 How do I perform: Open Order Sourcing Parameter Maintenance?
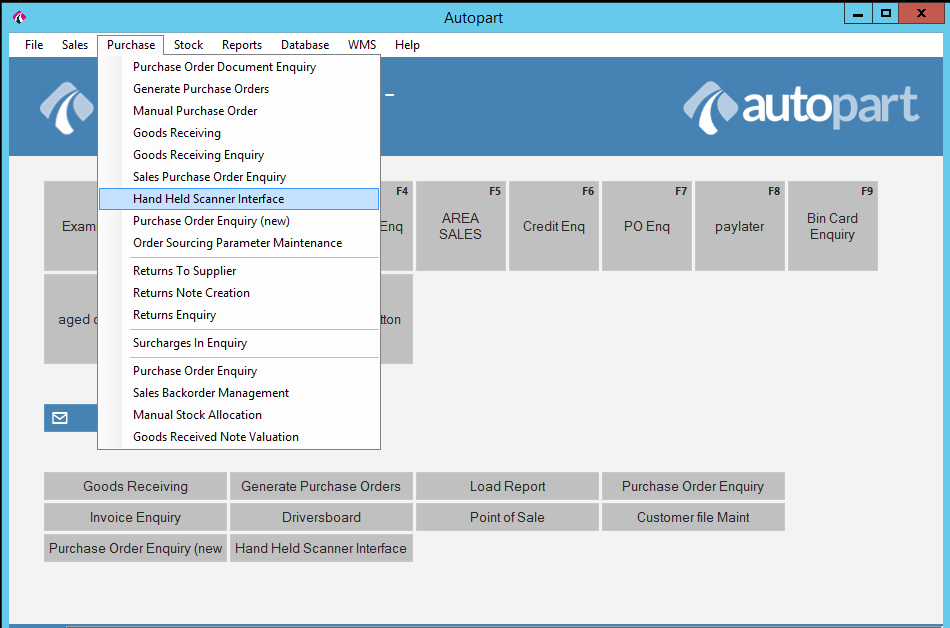239,243
